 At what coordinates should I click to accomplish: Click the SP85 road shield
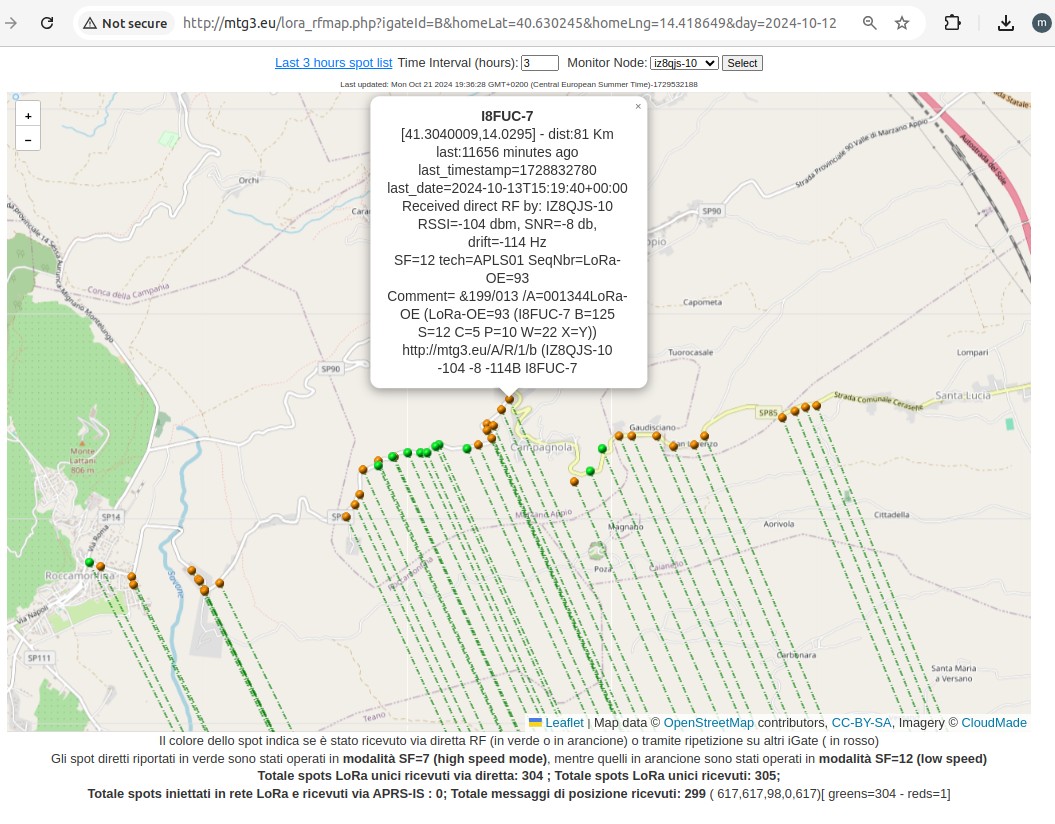[768, 412]
